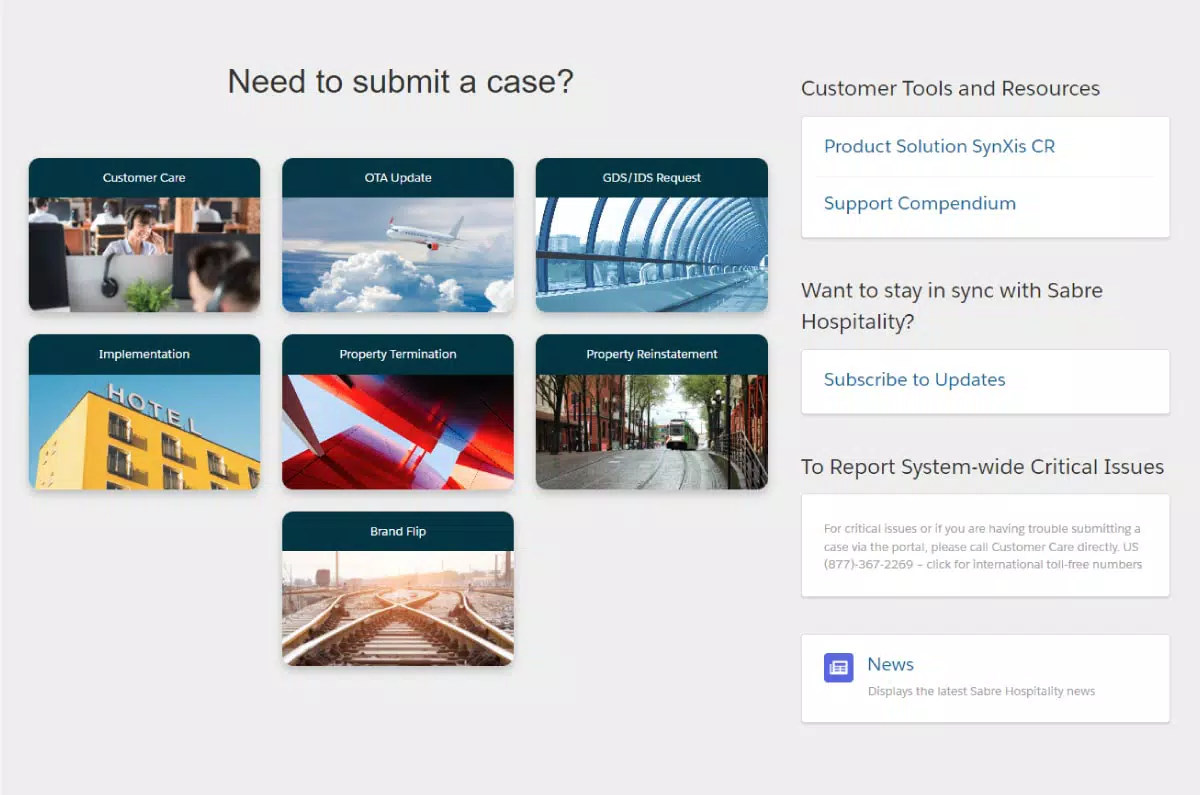This screenshot has width=1200, height=795.
Task: Open the GDS/IDS Request case tile
Action: pos(652,235)
